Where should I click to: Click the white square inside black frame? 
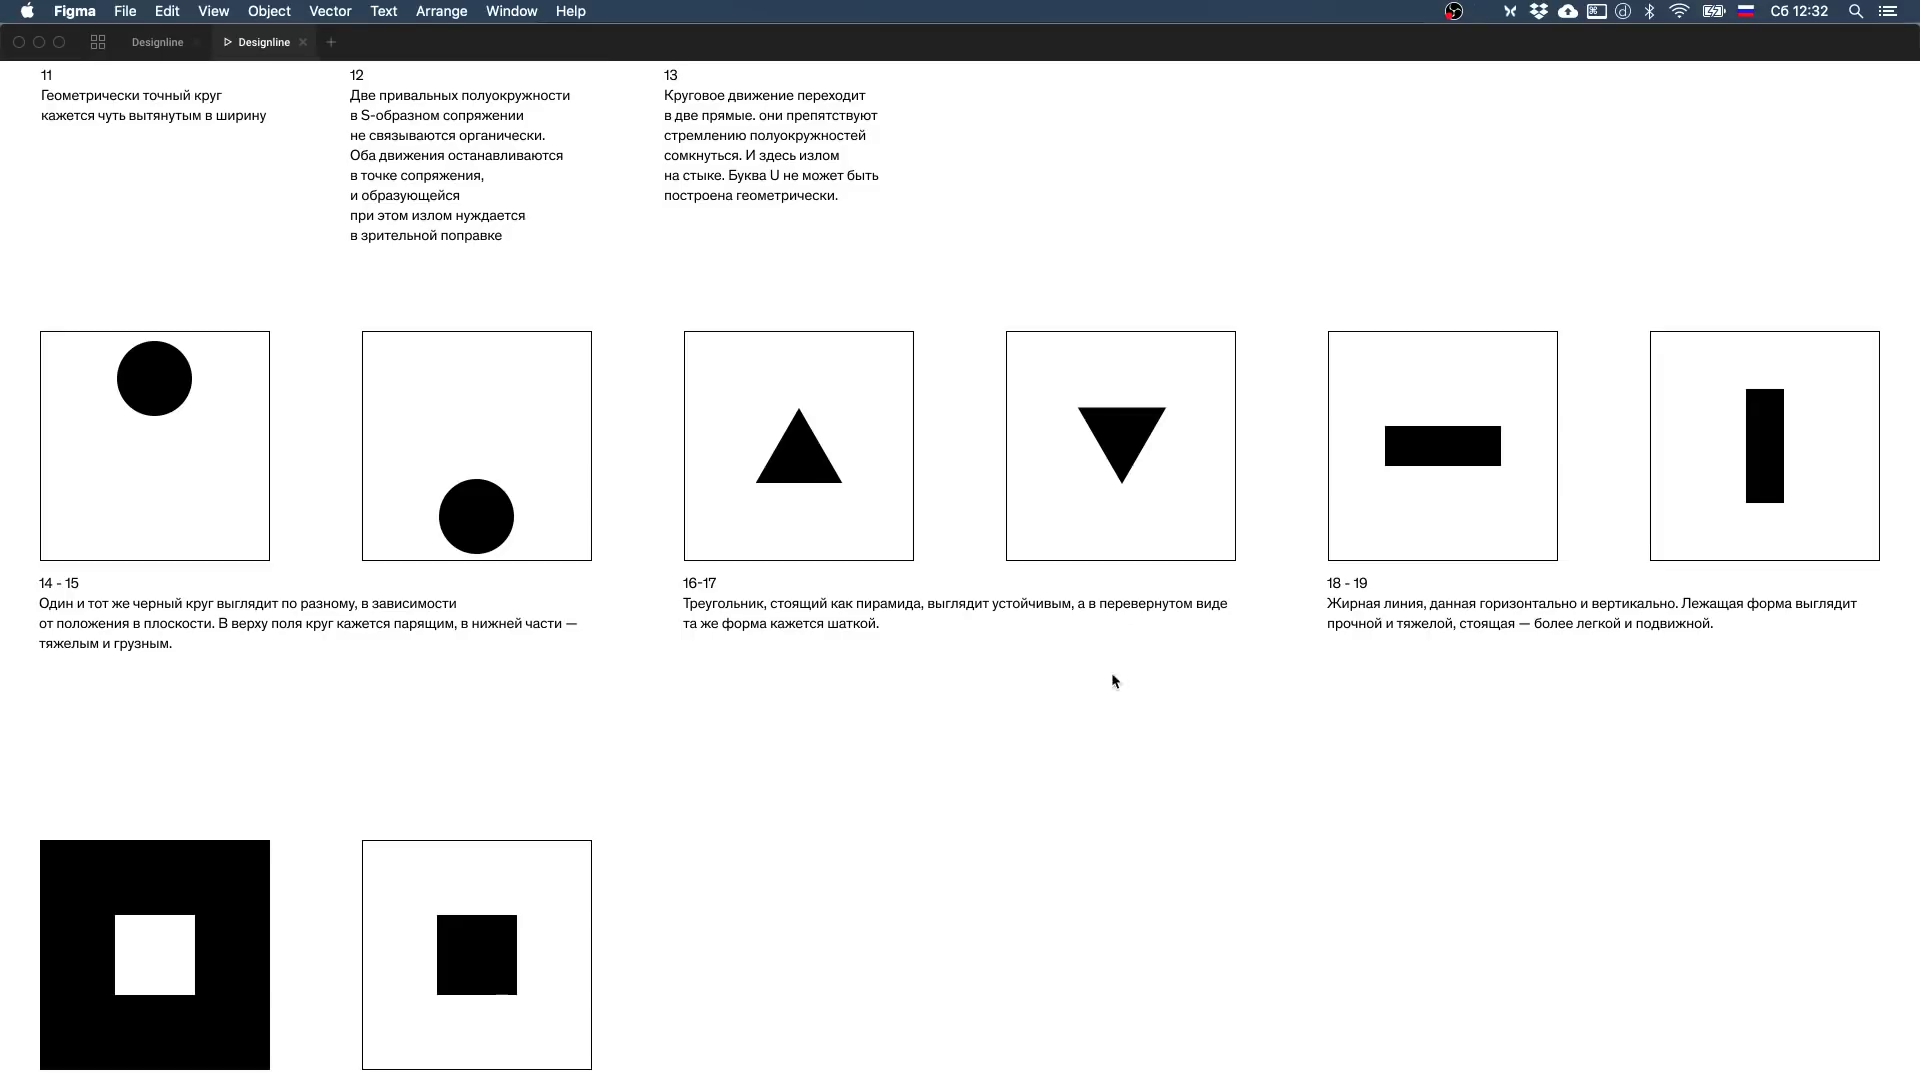click(x=155, y=955)
